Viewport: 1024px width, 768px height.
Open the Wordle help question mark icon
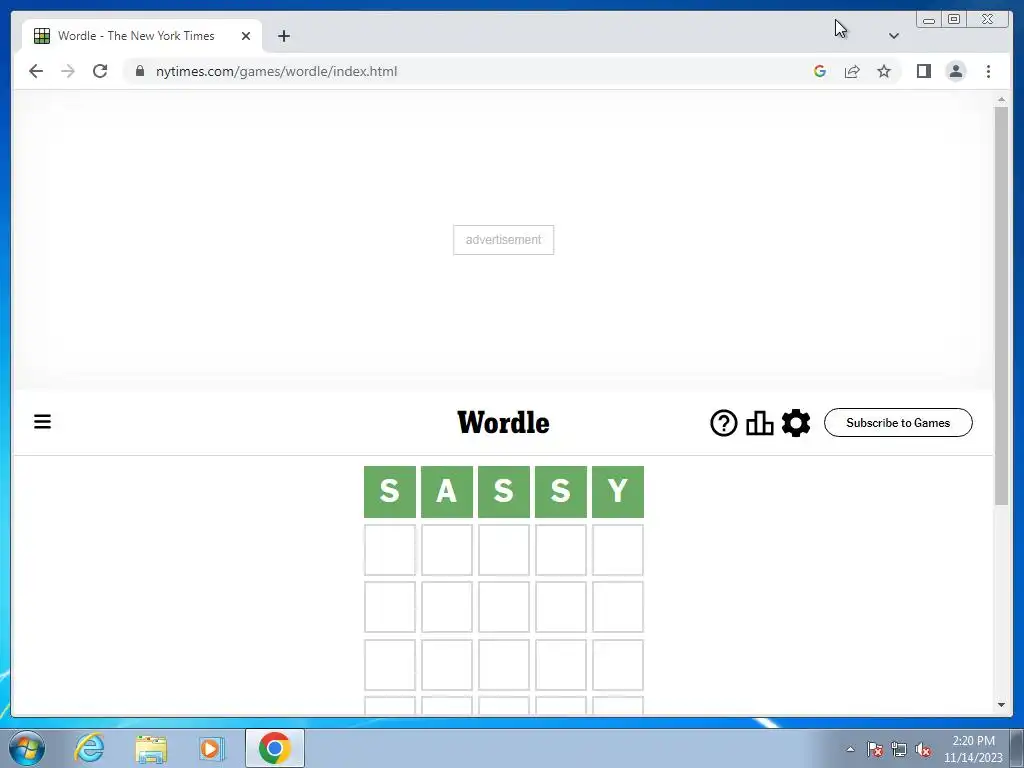(x=724, y=423)
